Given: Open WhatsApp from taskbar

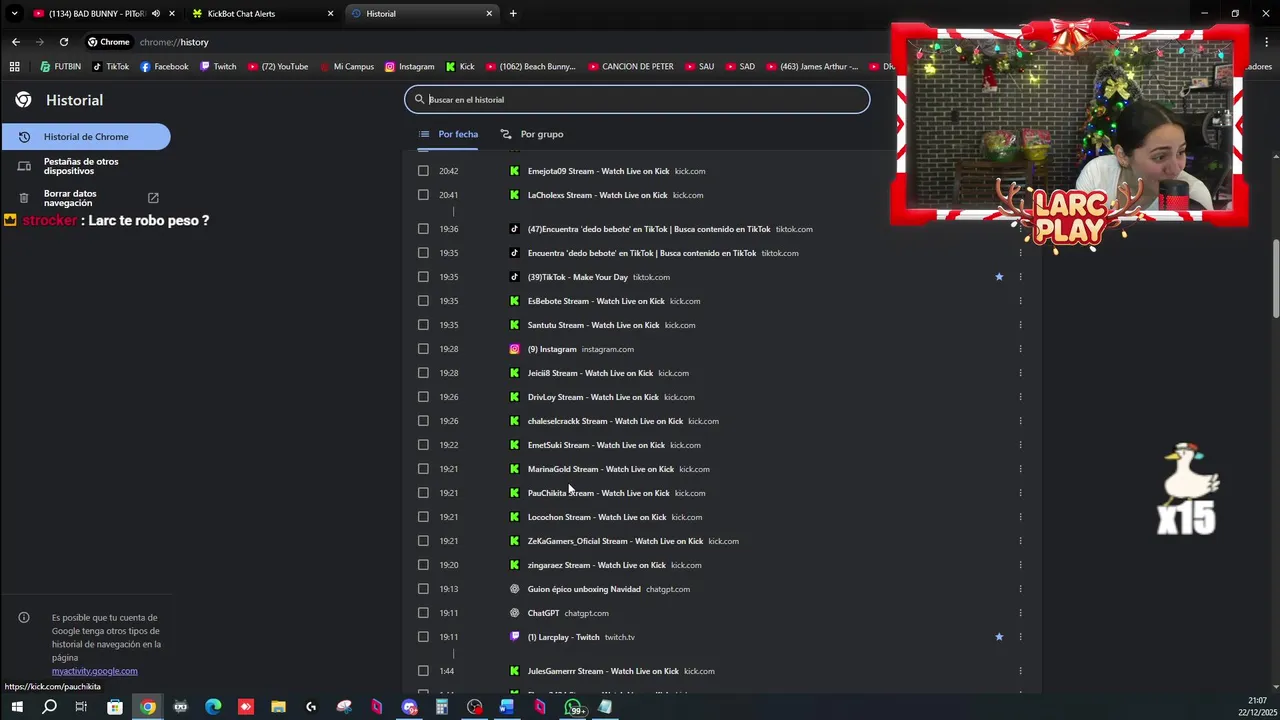Looking at the screenshot, I should point(573,707).
